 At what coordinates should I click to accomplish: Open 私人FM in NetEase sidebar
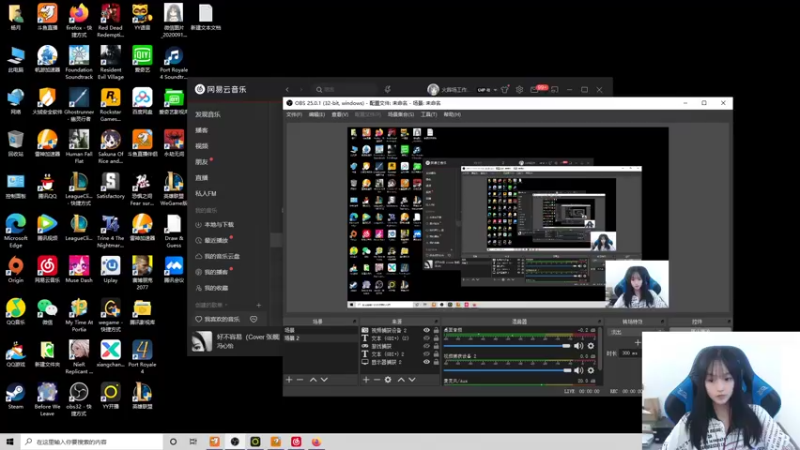206,193
